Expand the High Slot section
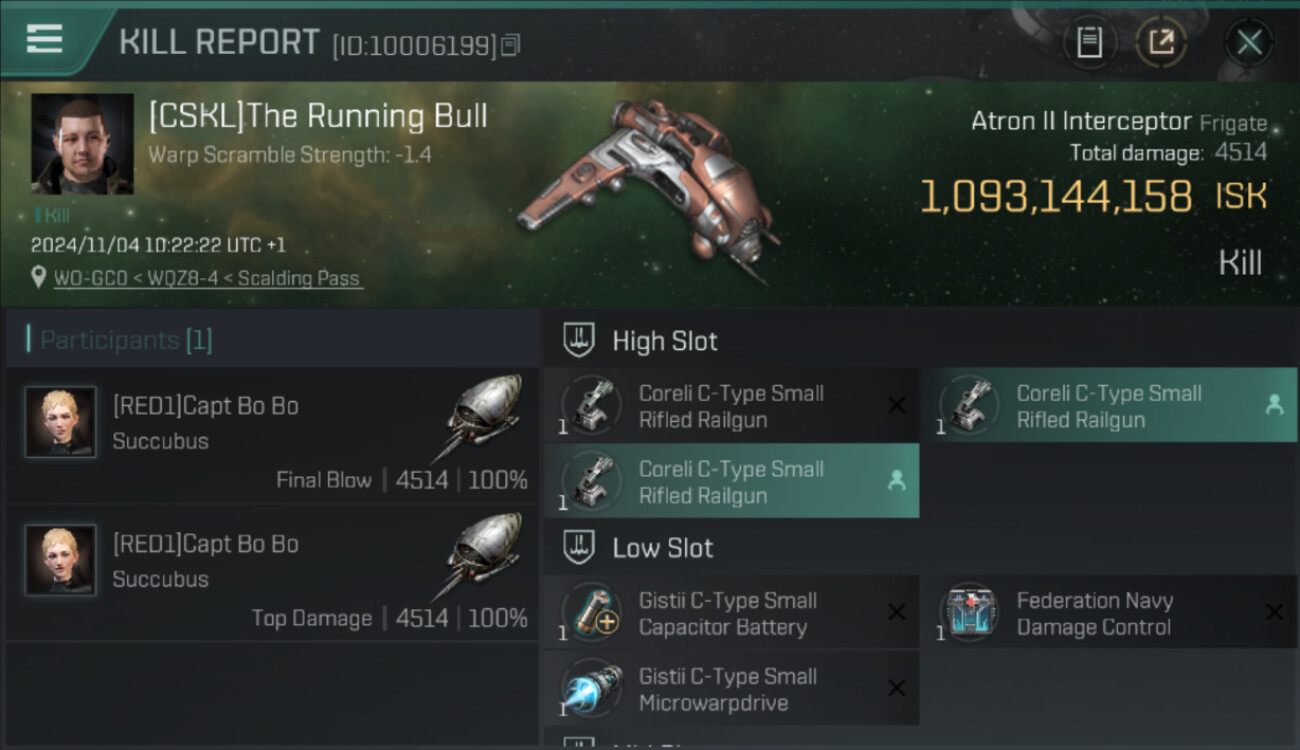 pos(640,341)
